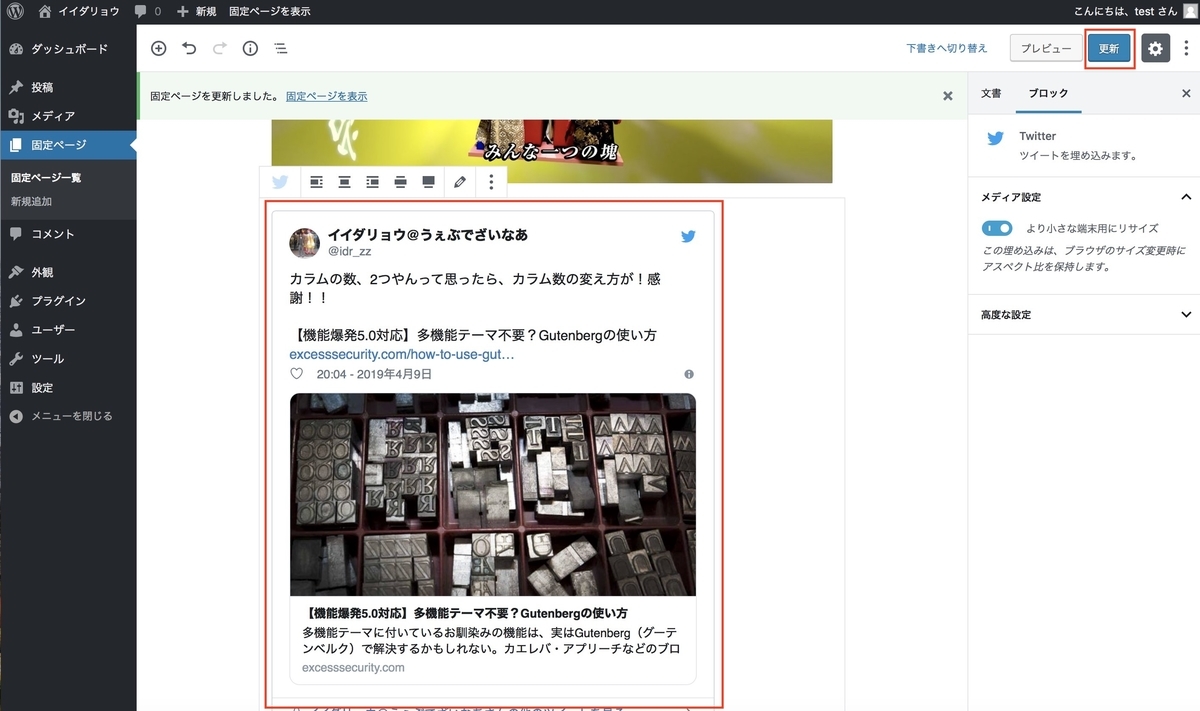Open the イイダリョウ site home link
The width and height of the screenshot is (1200, 711).
click(78, 11)
